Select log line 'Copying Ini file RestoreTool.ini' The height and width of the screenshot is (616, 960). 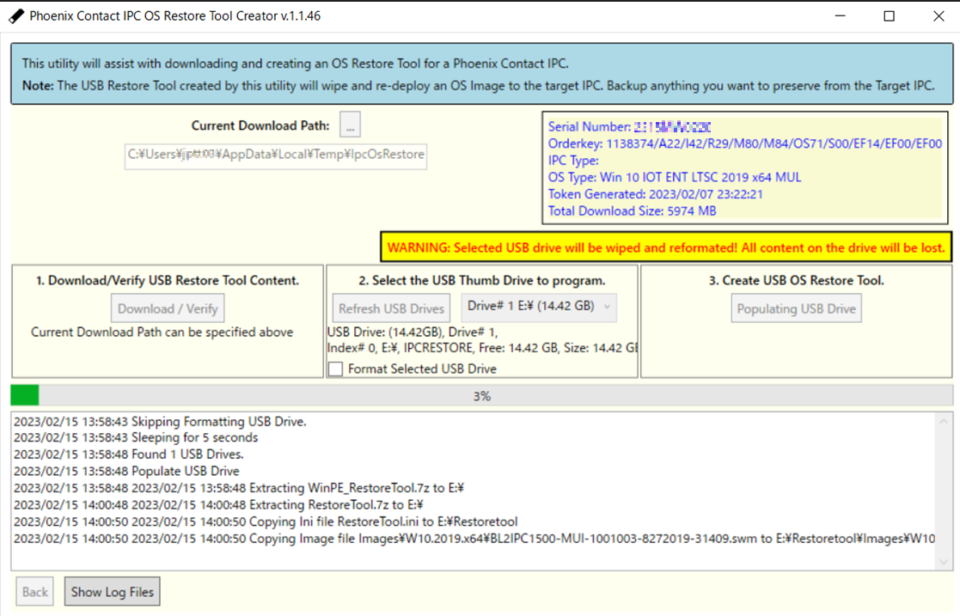(266, 522)
